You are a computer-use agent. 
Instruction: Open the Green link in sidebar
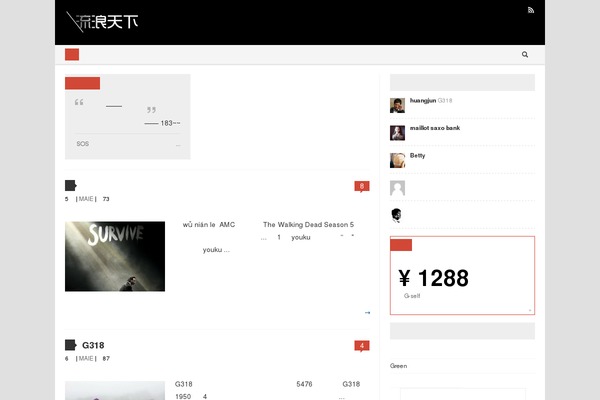pyautogui.click(x=398, y=366)
